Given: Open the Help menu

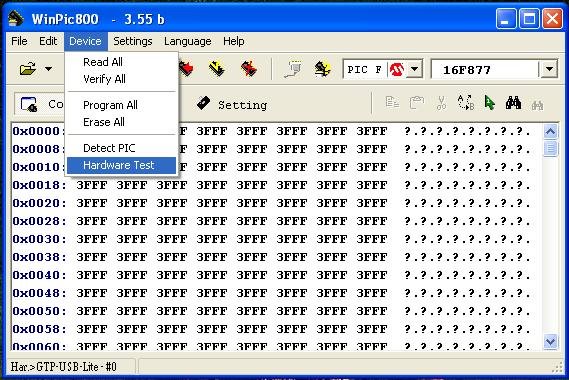Looking at the screenshot, I should [233, 41].
